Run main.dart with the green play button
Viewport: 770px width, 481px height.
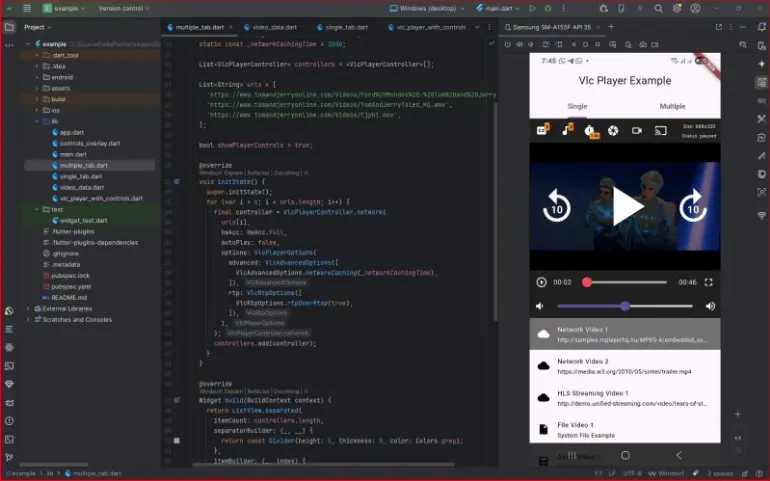[532, 8]
